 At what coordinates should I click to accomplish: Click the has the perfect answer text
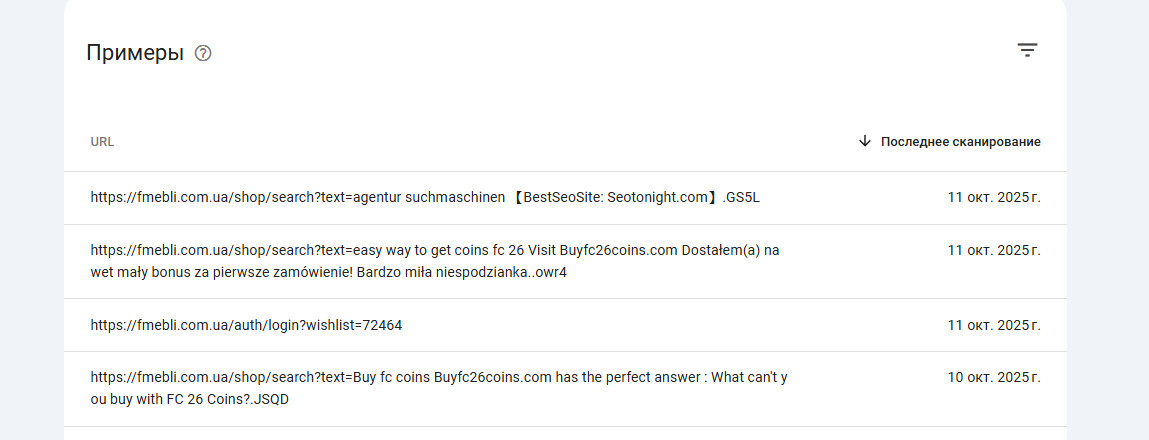[617, 378]
